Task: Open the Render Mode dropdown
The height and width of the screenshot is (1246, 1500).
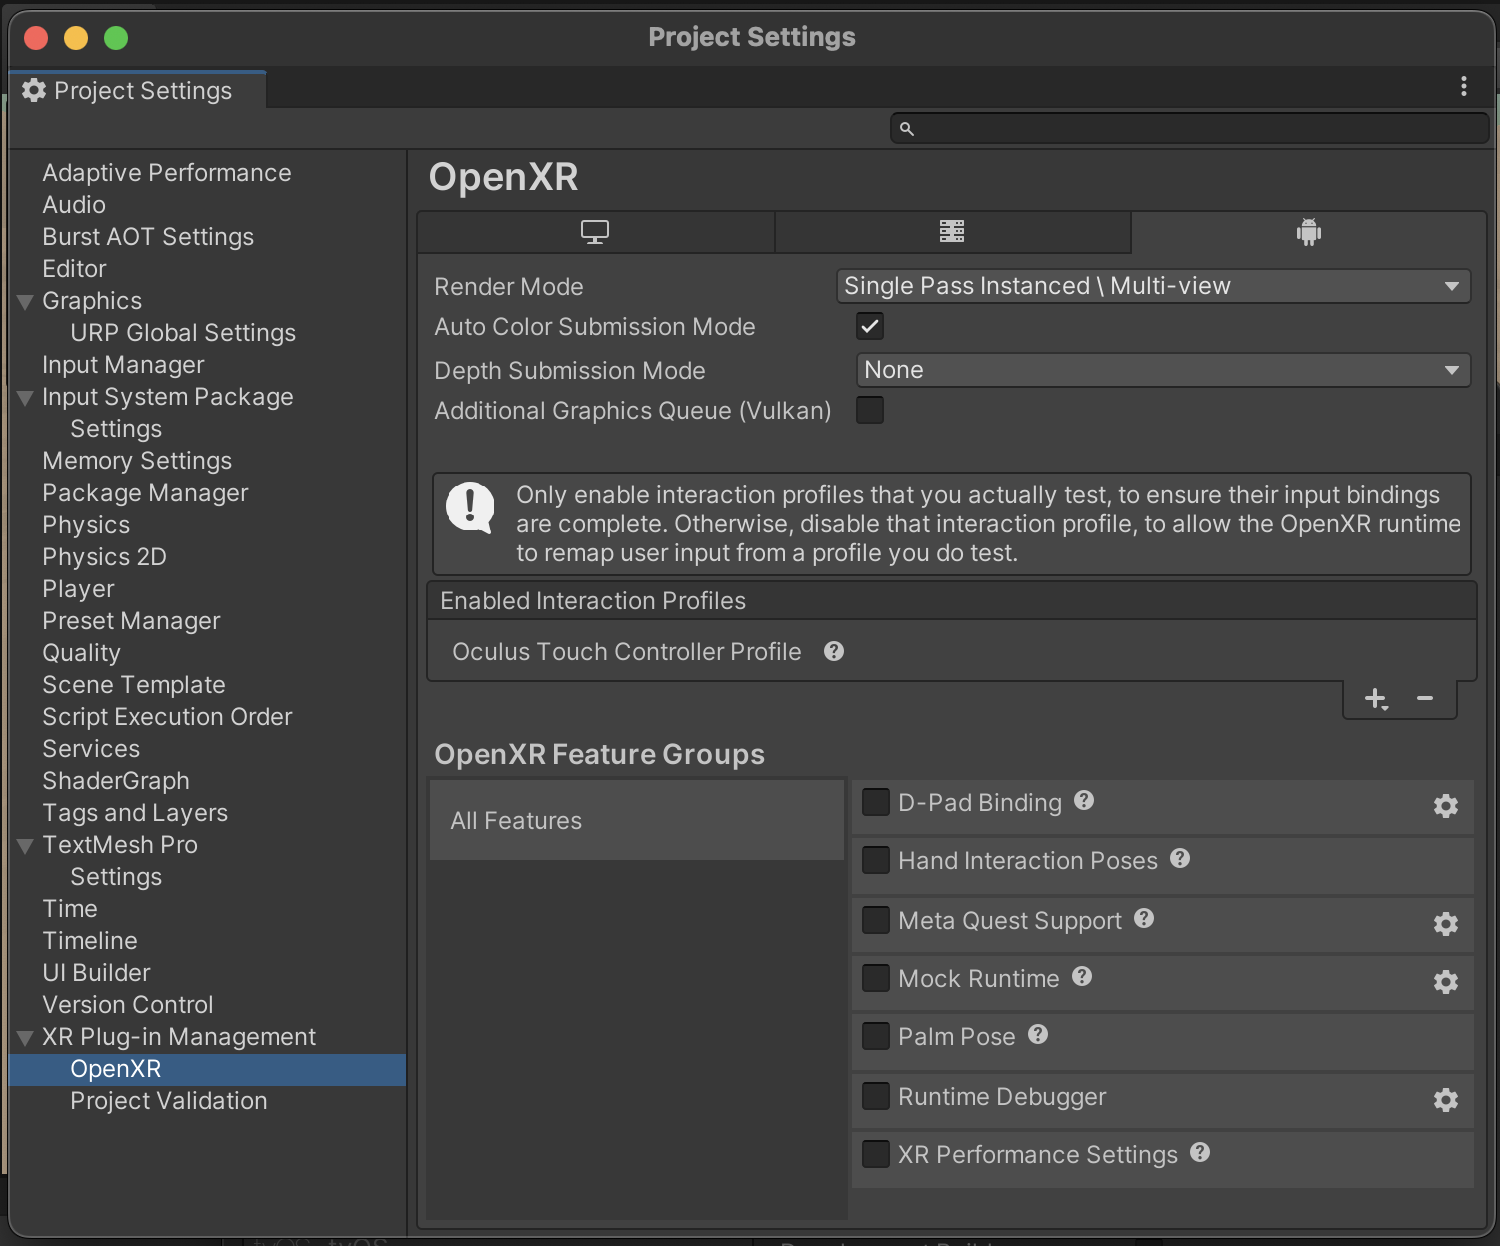Action: tap(1153, 286)
